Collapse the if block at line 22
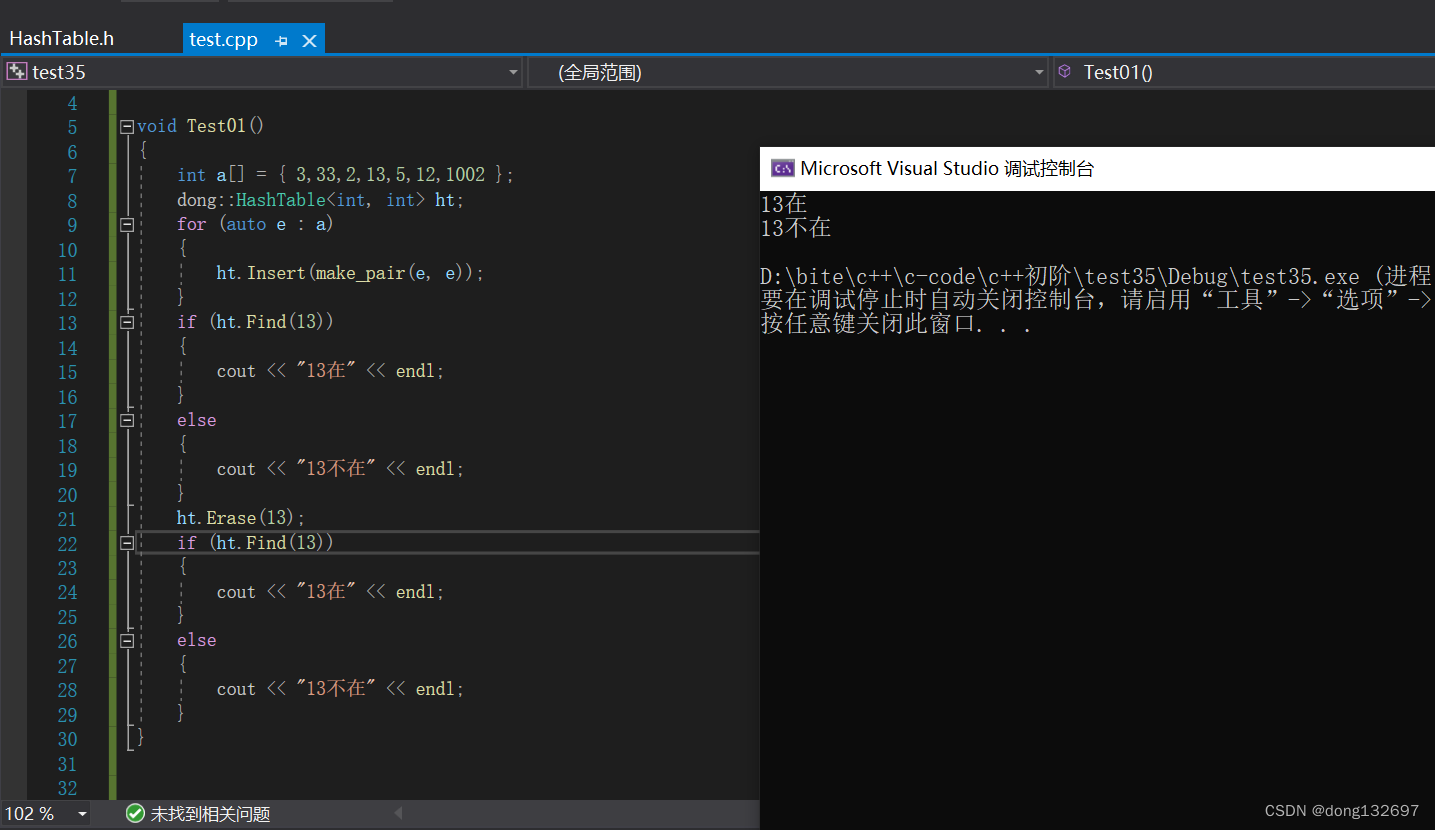 [x=127, y=543]
